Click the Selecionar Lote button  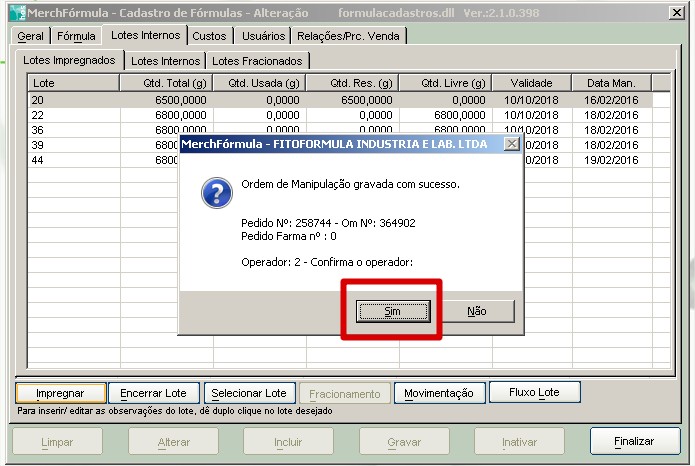250,393
